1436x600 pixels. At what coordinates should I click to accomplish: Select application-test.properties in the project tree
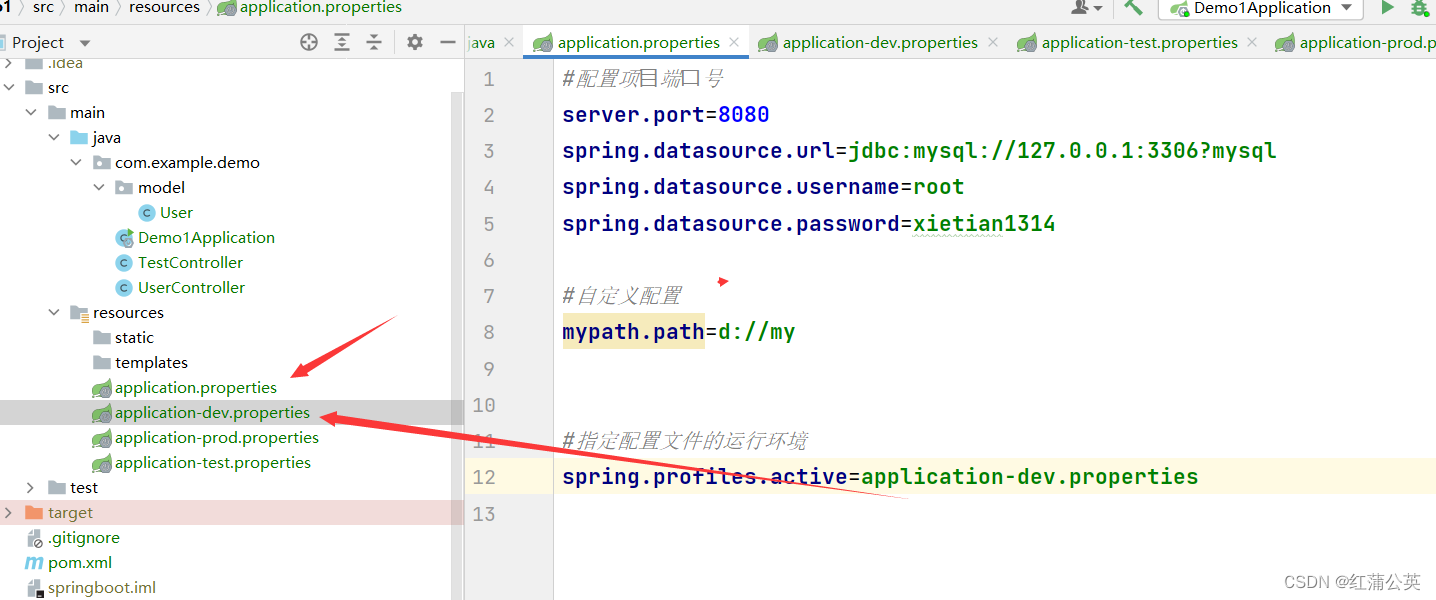pos(213,462)
